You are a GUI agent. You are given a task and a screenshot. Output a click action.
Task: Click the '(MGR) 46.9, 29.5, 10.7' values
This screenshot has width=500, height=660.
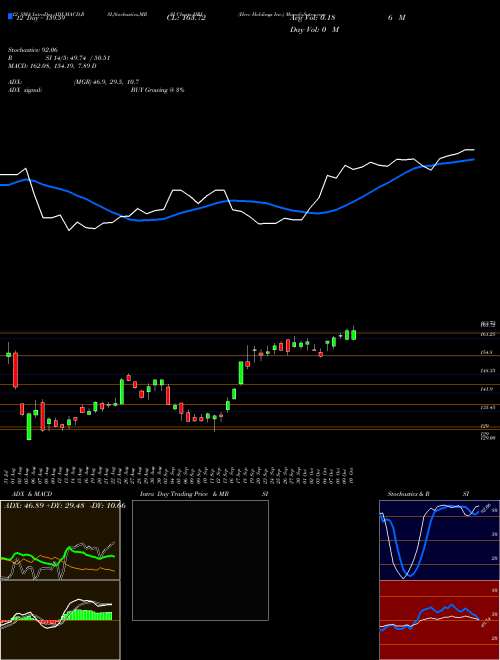click(106, 82)
